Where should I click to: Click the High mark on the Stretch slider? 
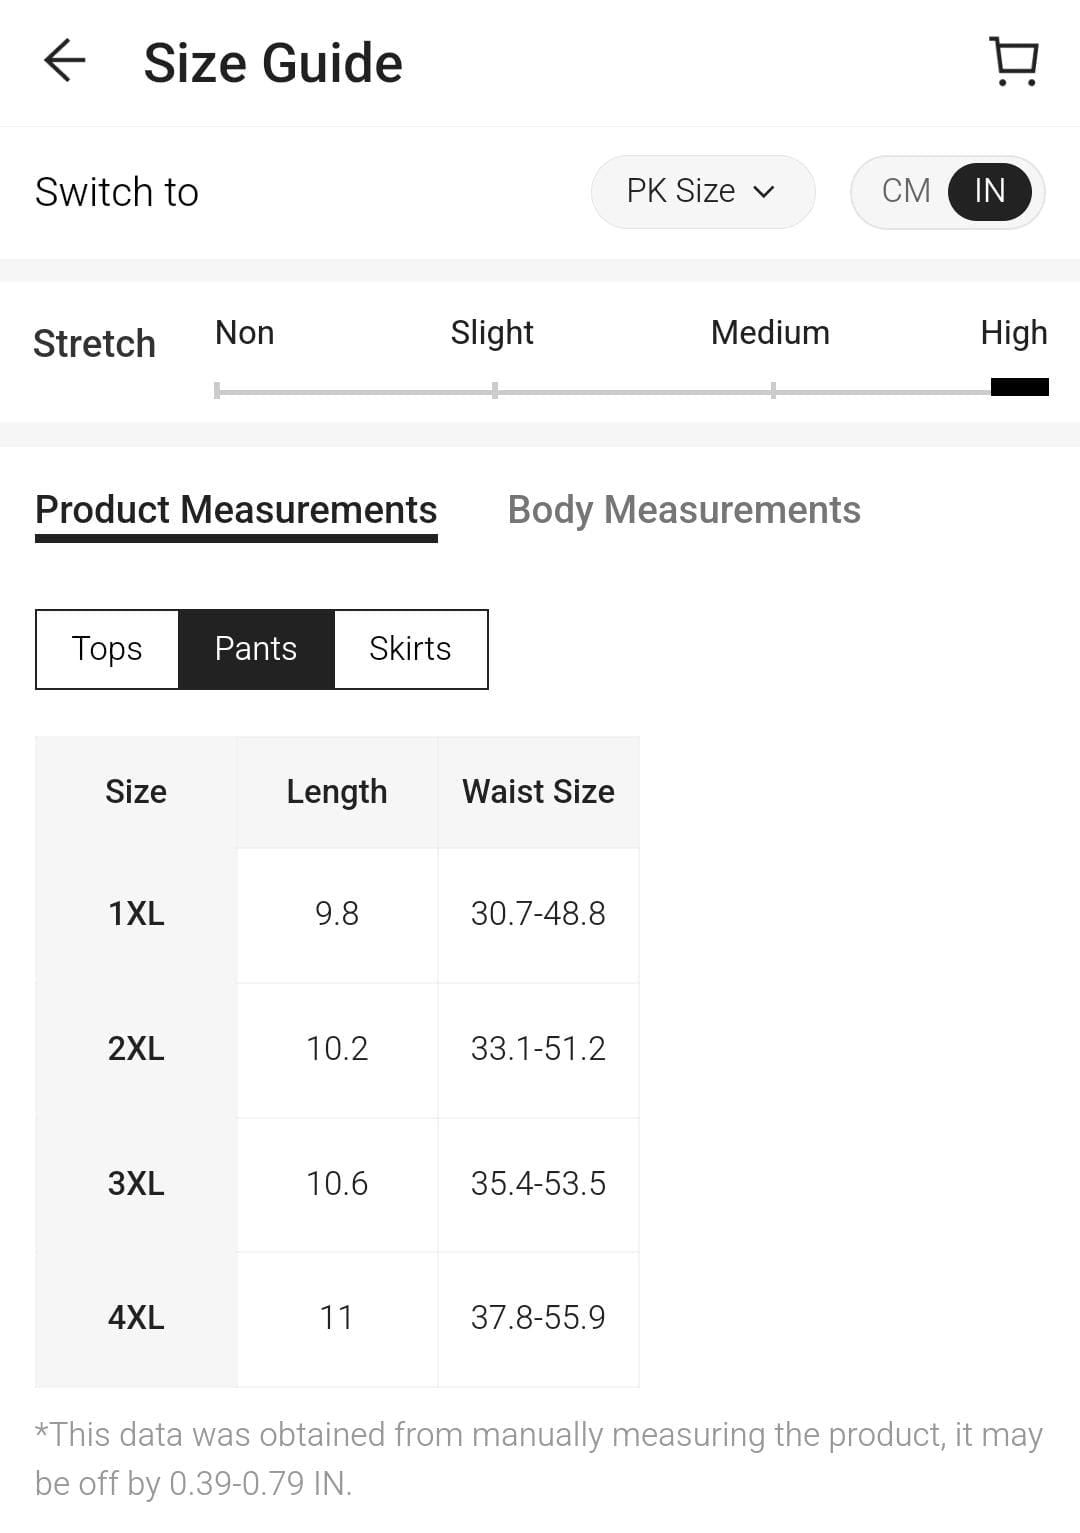pos(1014,384)
